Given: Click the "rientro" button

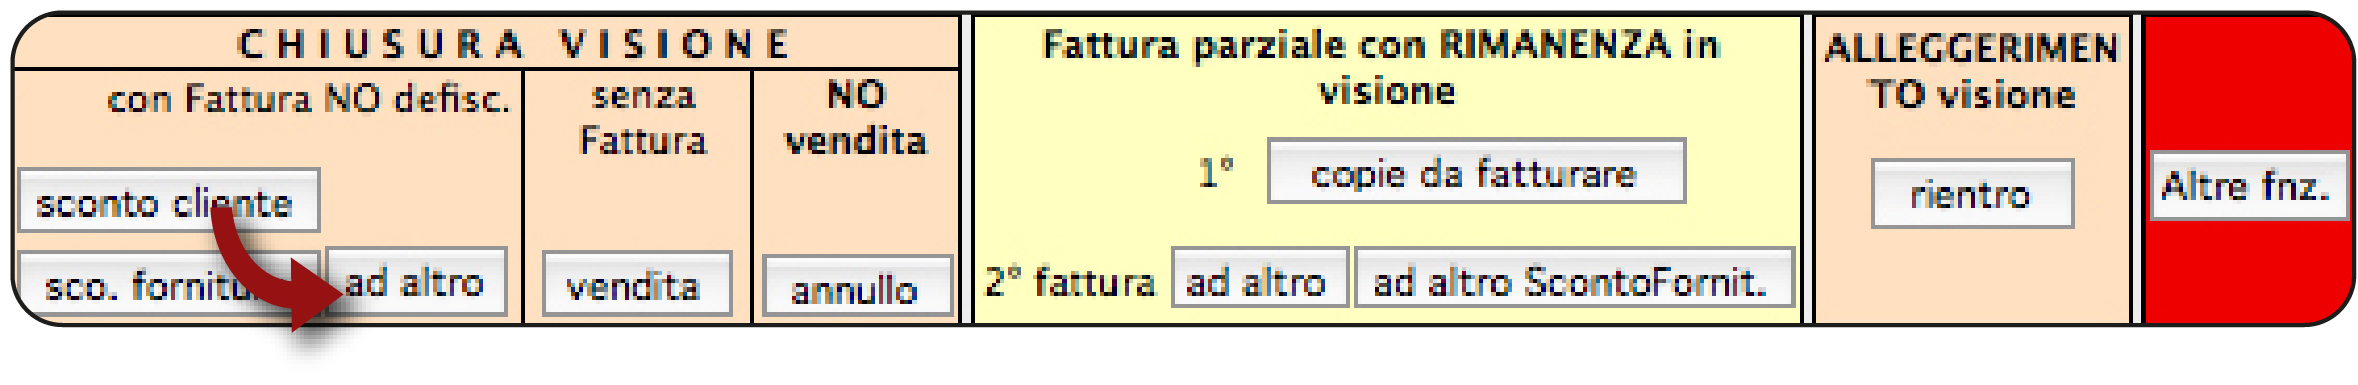Looking at the screenshot, I should (1972, 193).
